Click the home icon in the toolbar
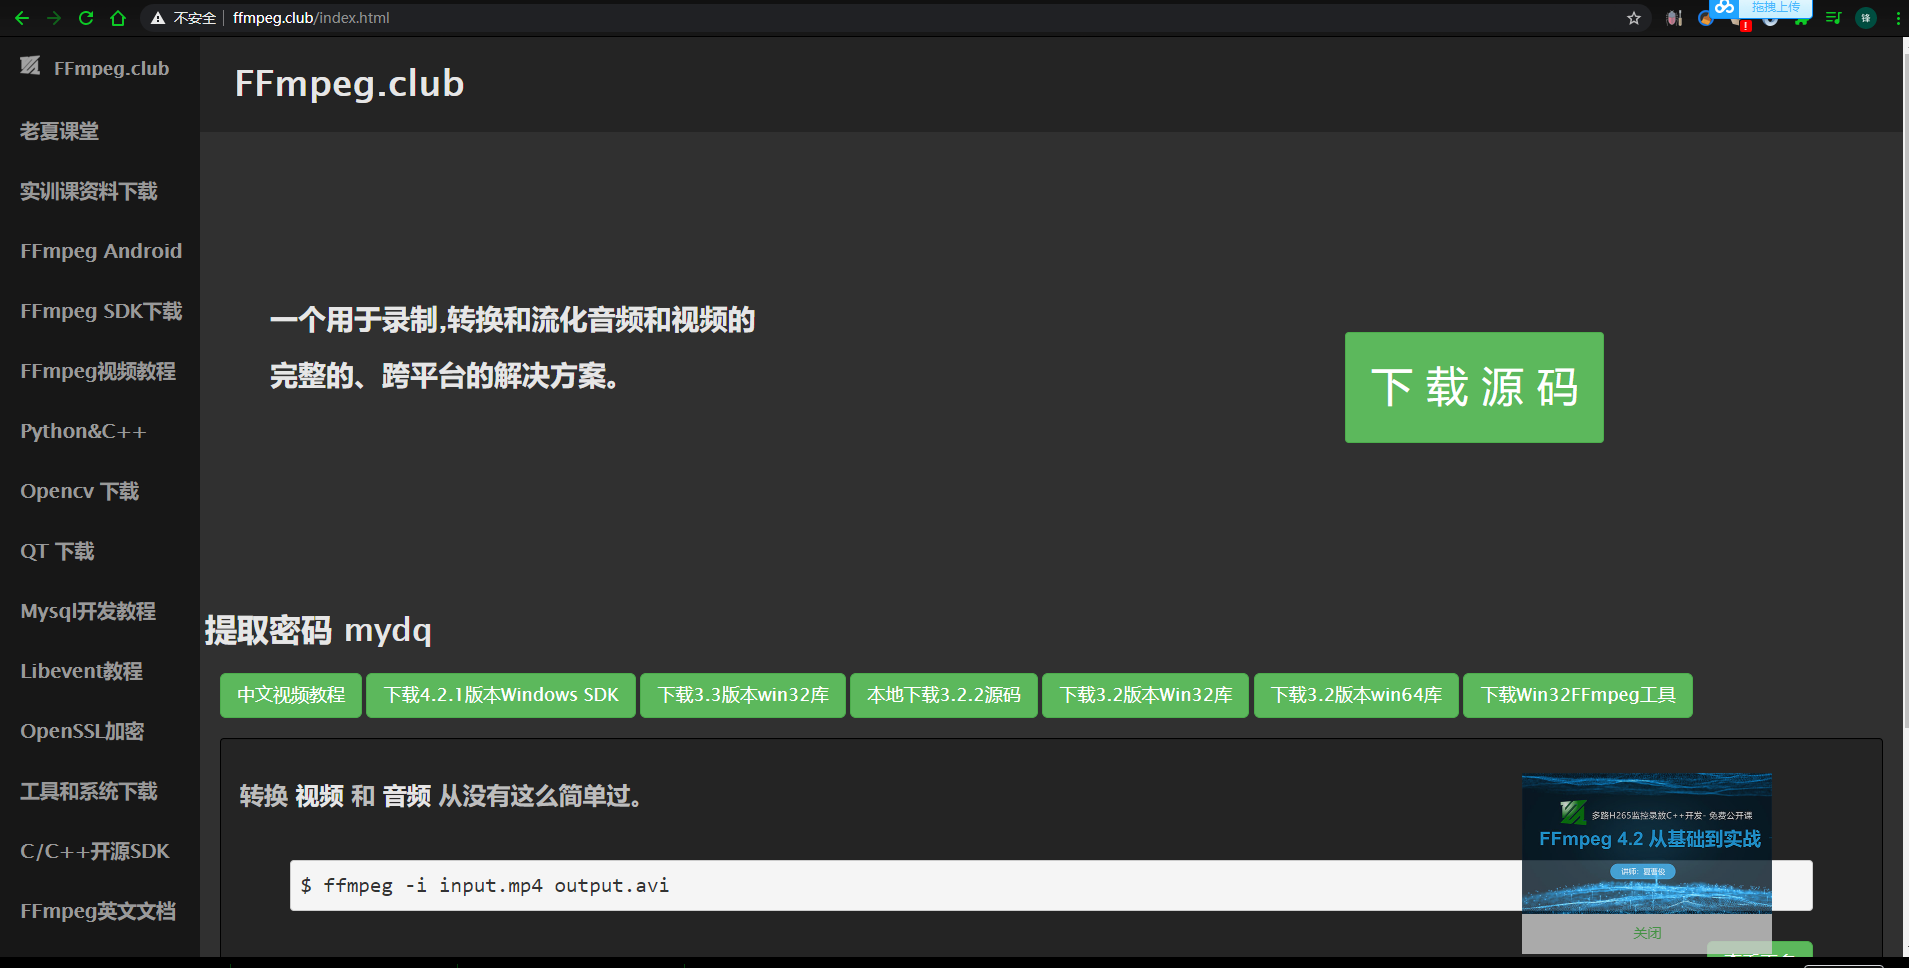 pyautogui.click(x=118, y=18)
